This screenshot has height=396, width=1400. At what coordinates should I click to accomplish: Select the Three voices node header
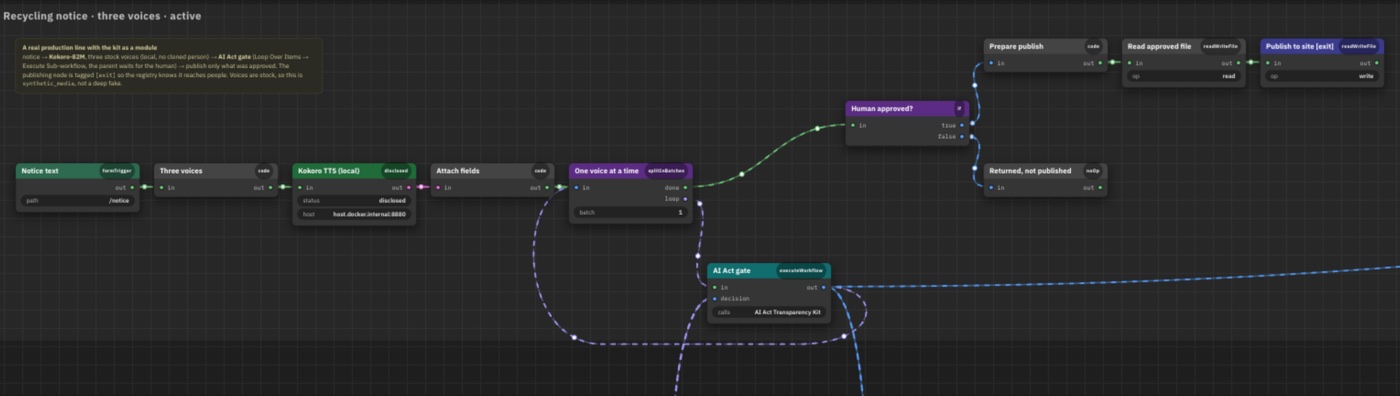215,171
